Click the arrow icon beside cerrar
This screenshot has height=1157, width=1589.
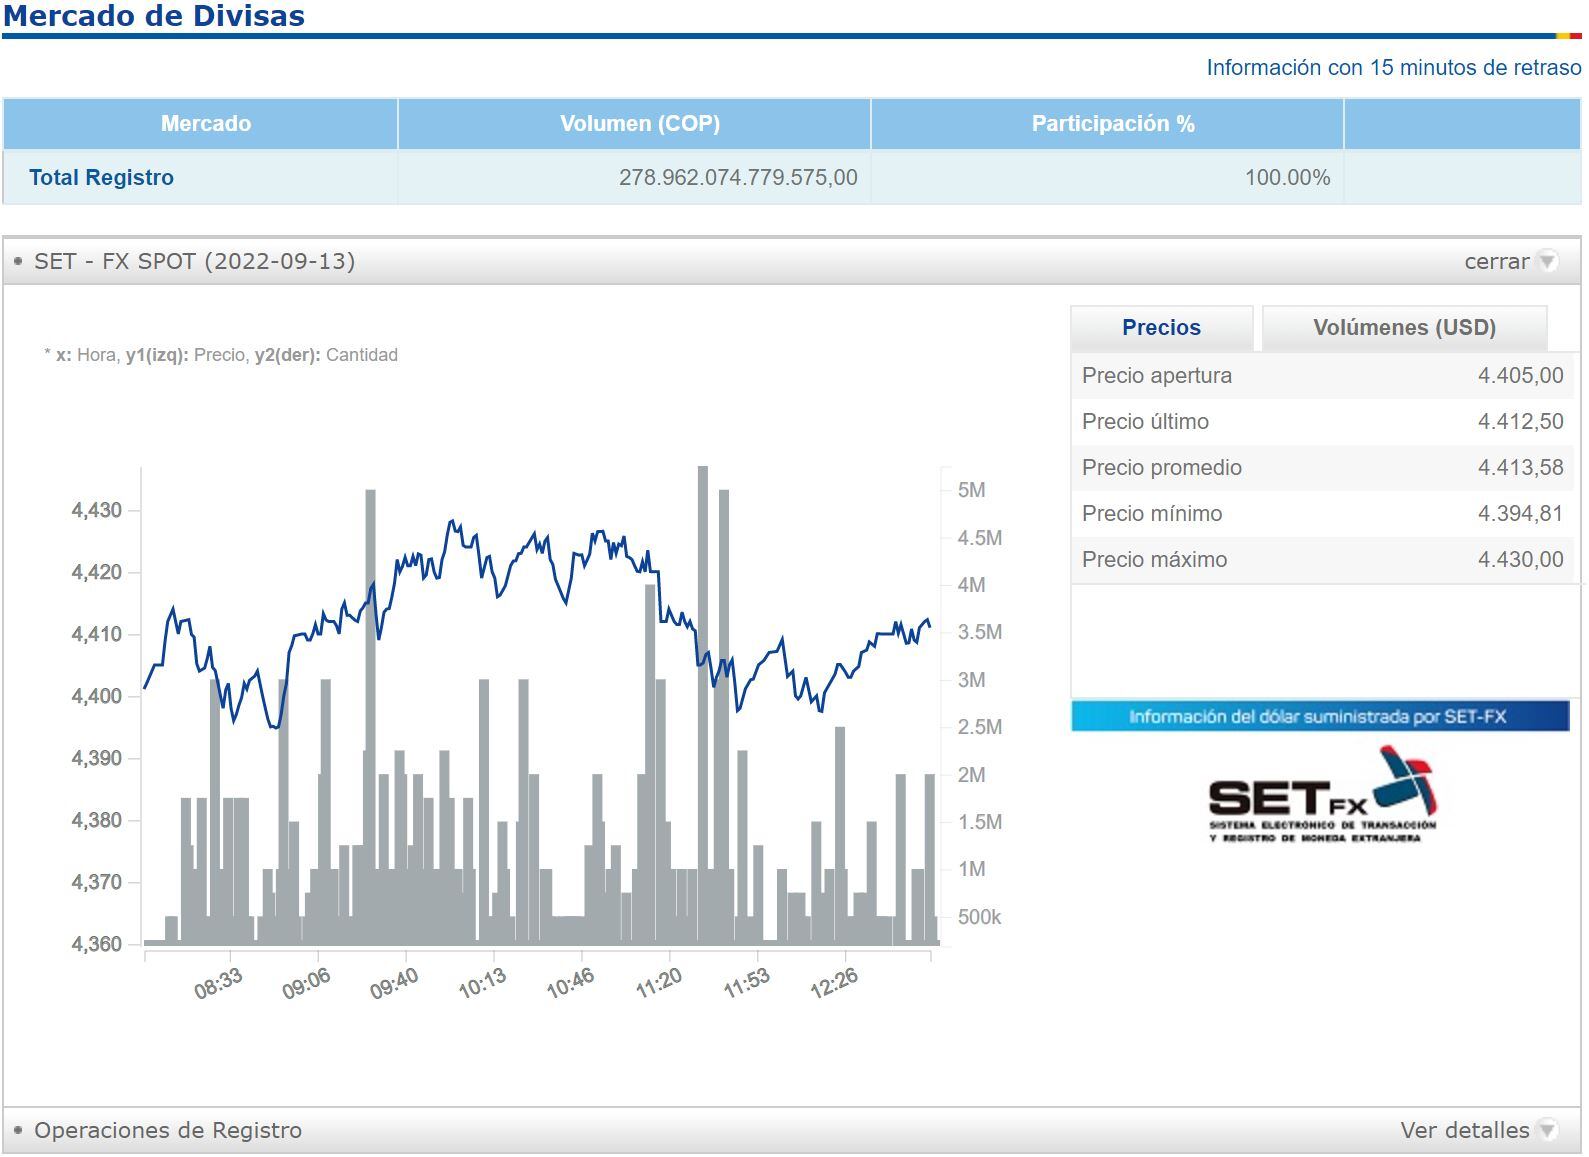tap(1548, 261)
